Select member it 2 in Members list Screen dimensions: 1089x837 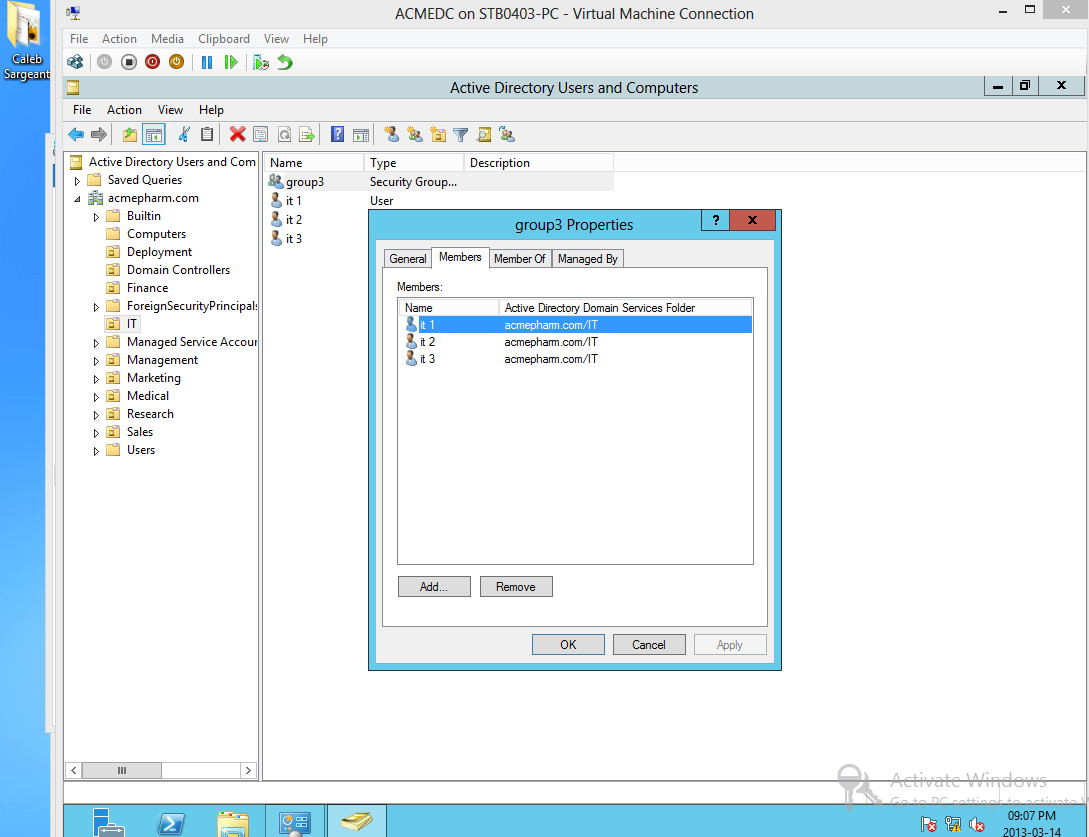(x=575, y=342)
